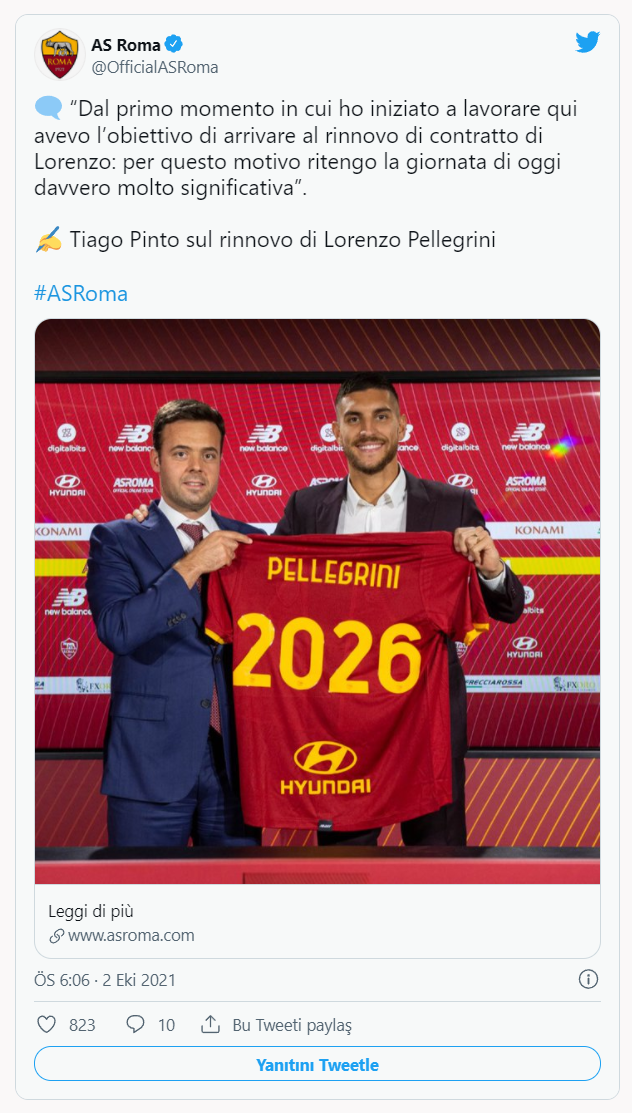Screen dimensions: 632x1113
Task: Like the tweet with the heart icon
Action: coord(46,1025)
